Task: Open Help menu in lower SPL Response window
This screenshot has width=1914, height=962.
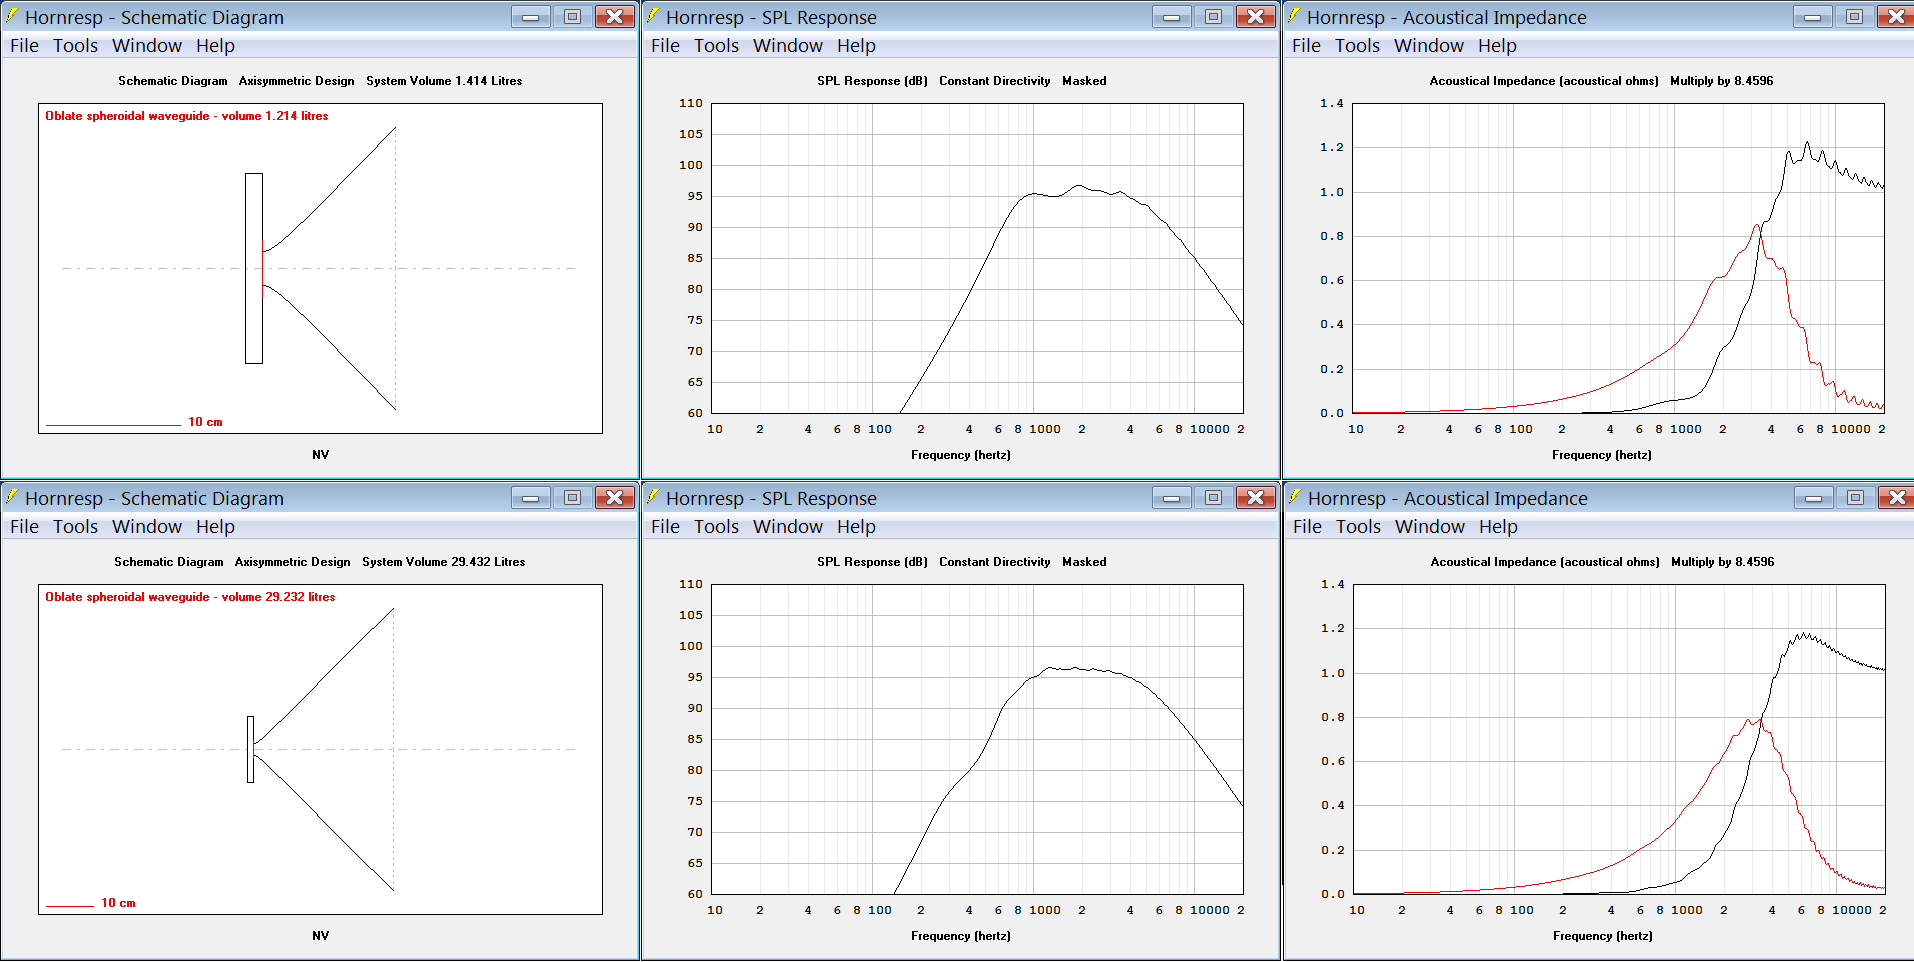Action: (x=856, y=527)
